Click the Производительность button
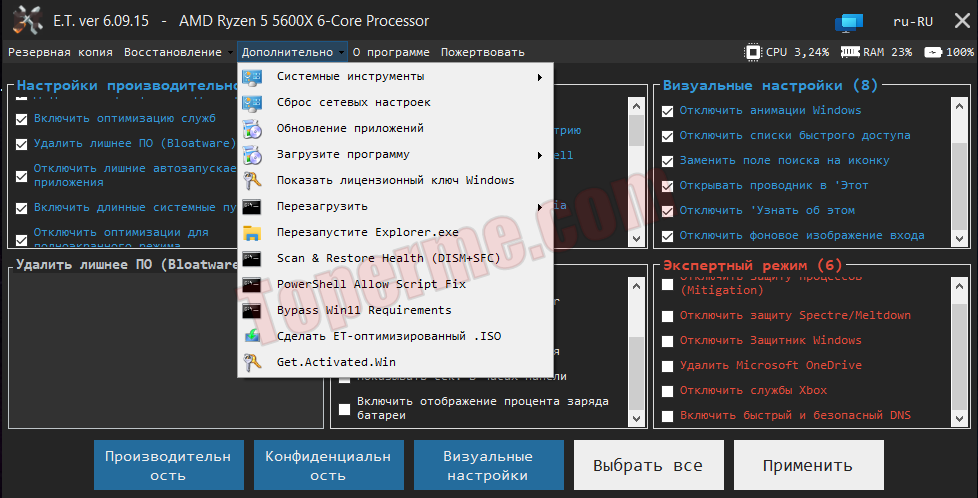Screen dimensions: 978x498 coord(168,465)
